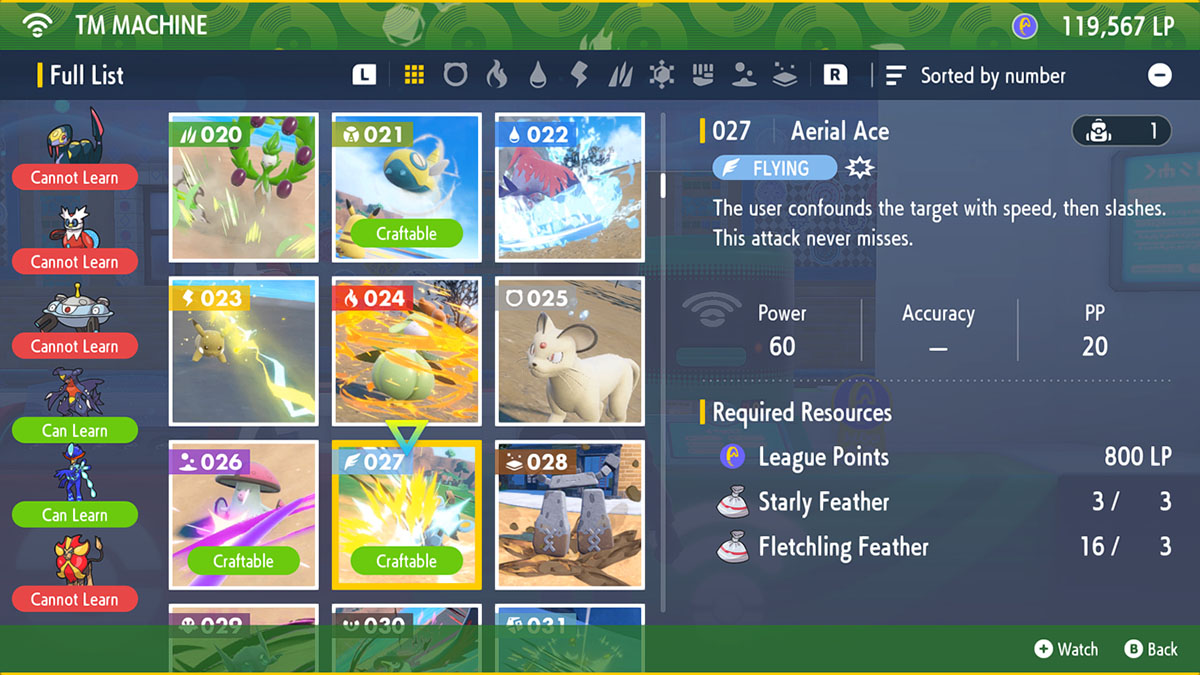Select the Fighting-type fist filter icon
This screenshot has height=675, width=1200.
(x=701, y=75)
